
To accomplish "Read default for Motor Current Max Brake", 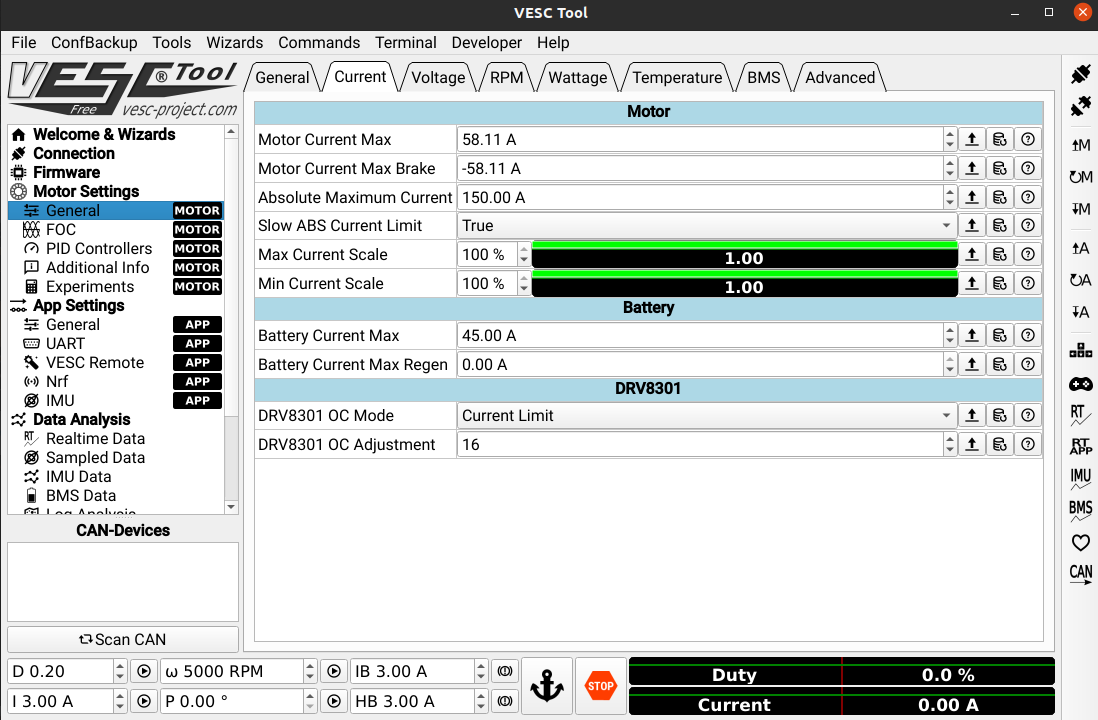I will point(1000,168).
